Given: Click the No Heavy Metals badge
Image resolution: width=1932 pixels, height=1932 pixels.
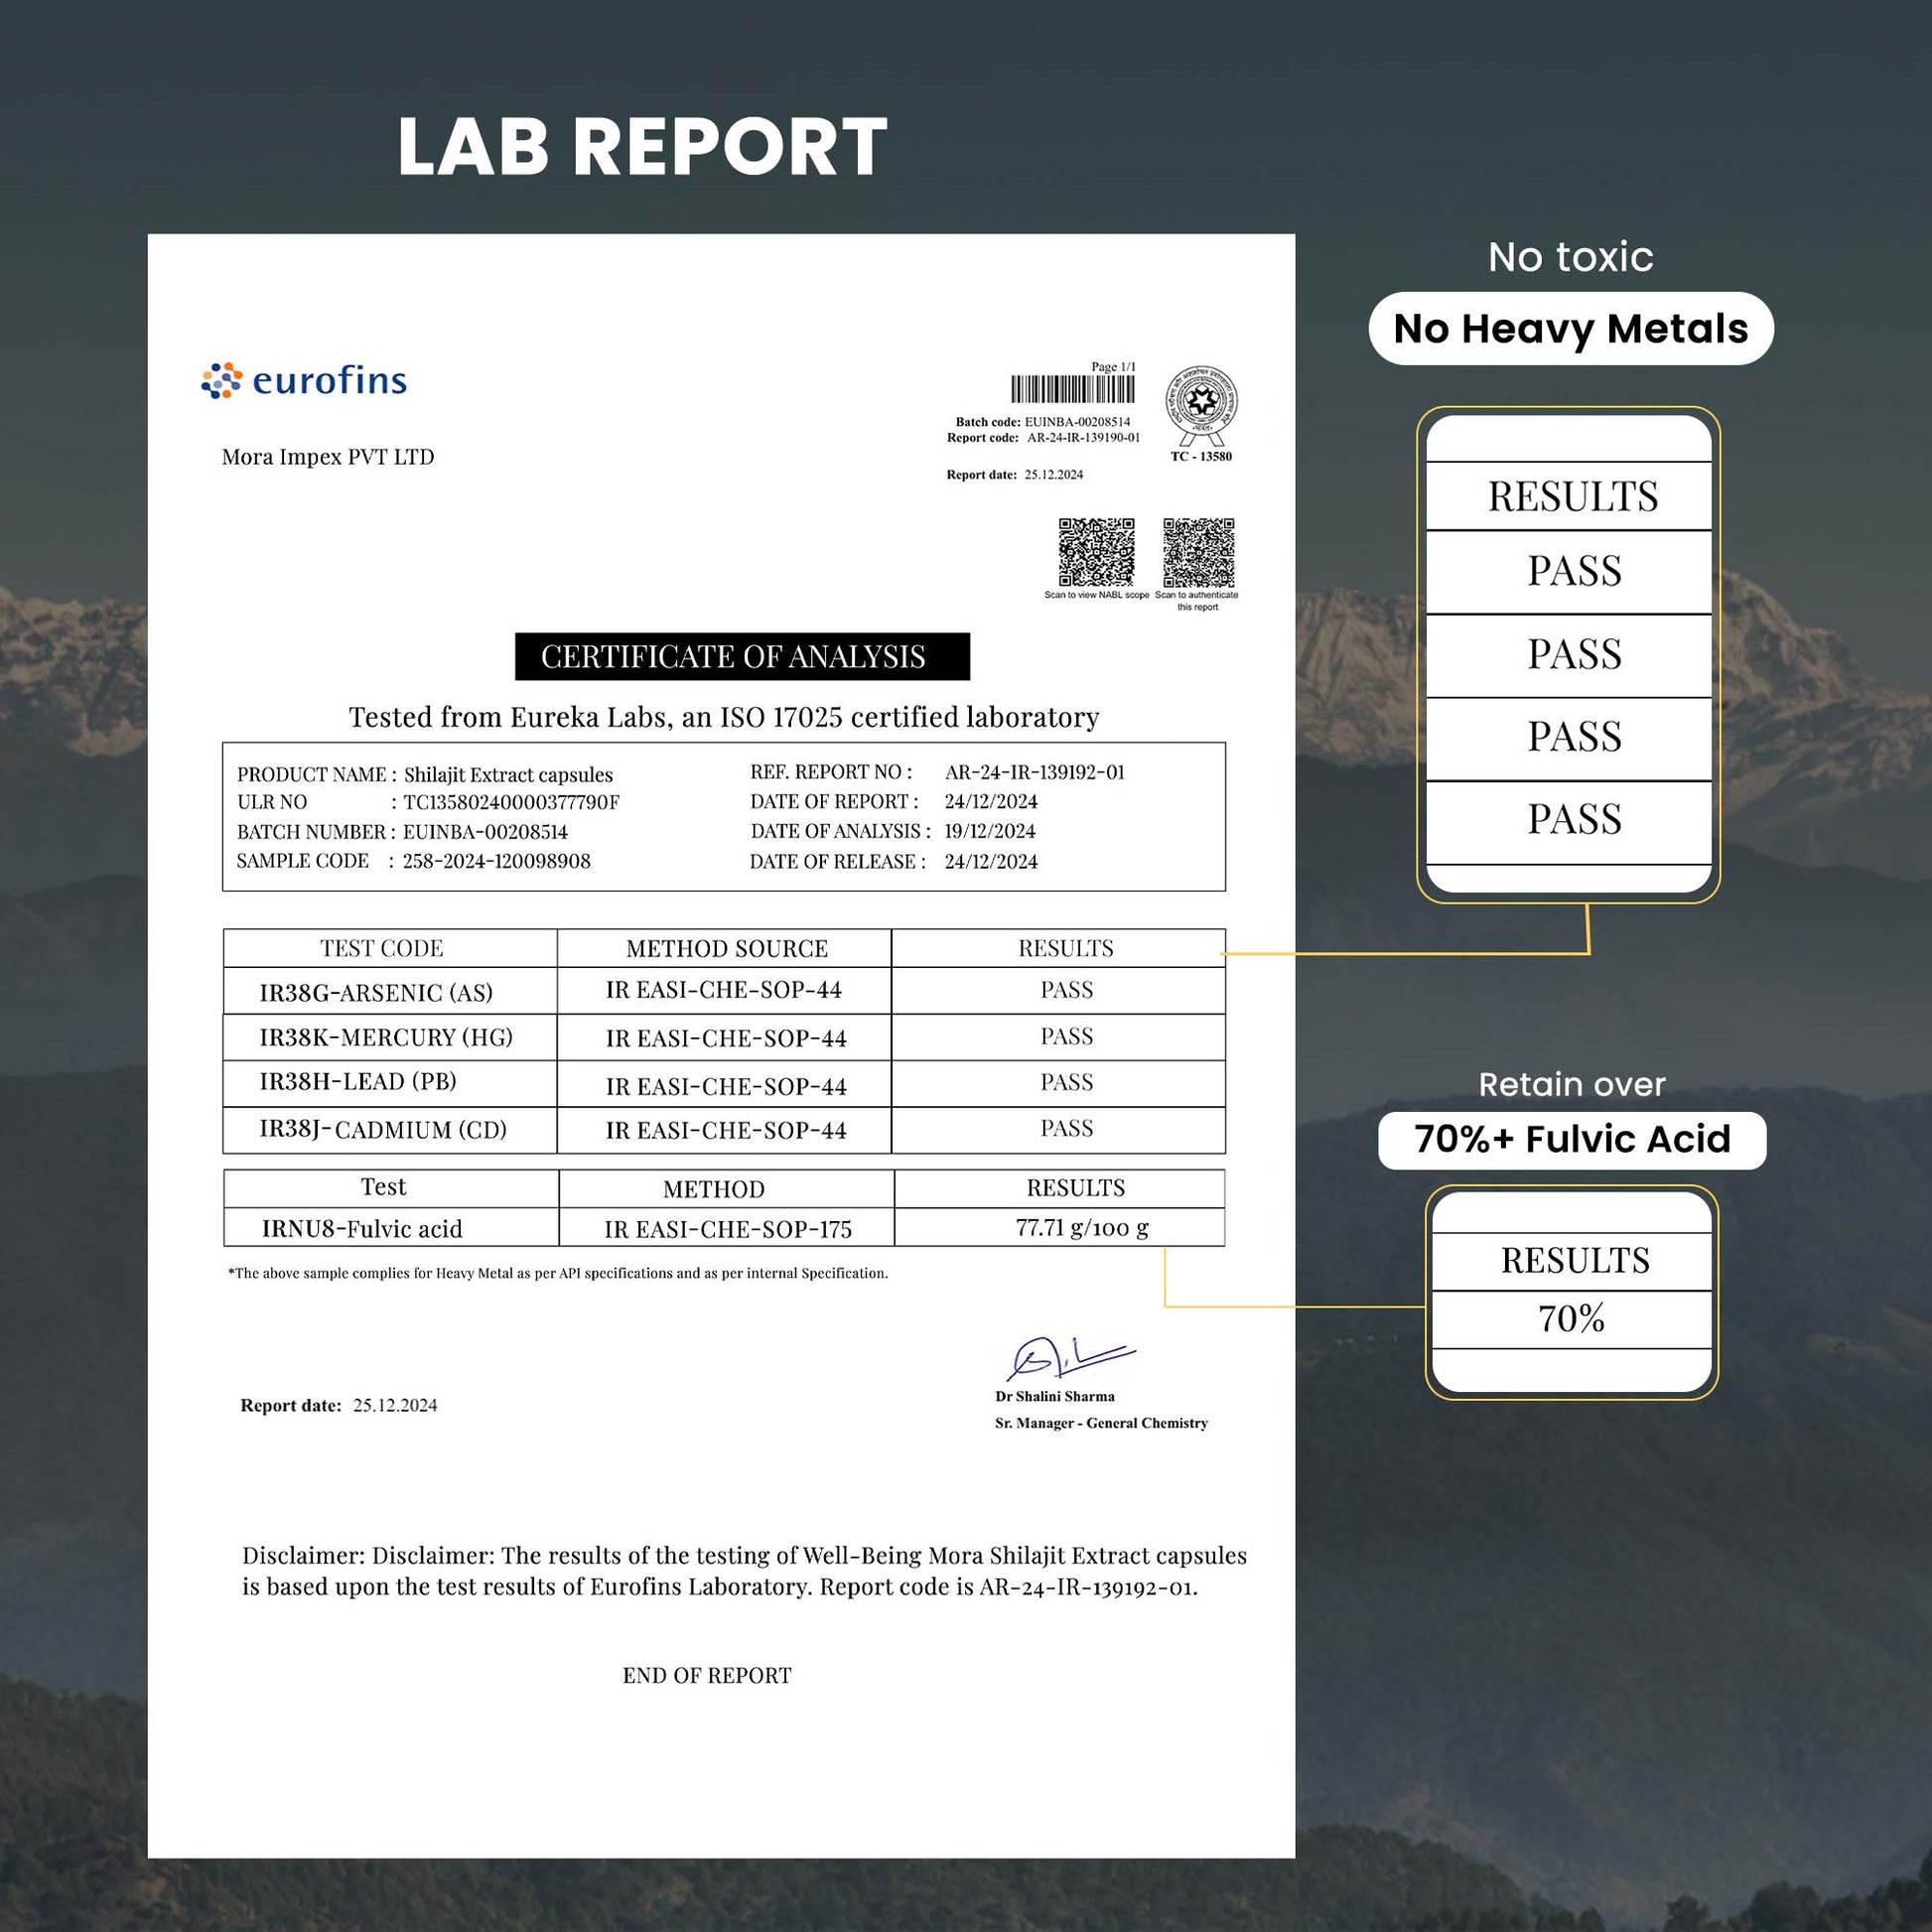Looking at the screenshot, I should tap(1570, 329).
